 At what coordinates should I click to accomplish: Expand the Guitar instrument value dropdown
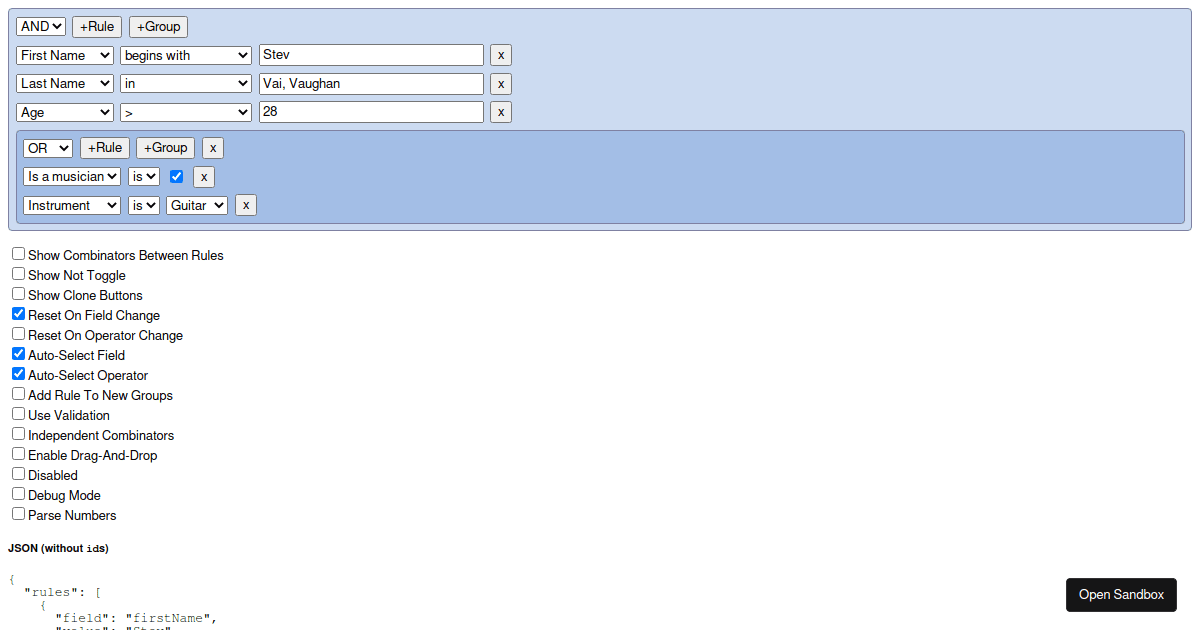[x=197, y=205]
